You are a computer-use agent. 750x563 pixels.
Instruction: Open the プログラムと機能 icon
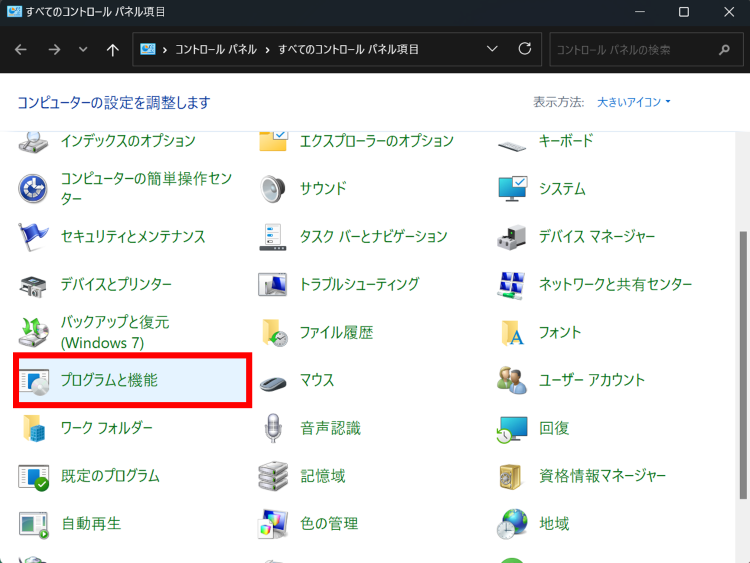tap(34, 382)
